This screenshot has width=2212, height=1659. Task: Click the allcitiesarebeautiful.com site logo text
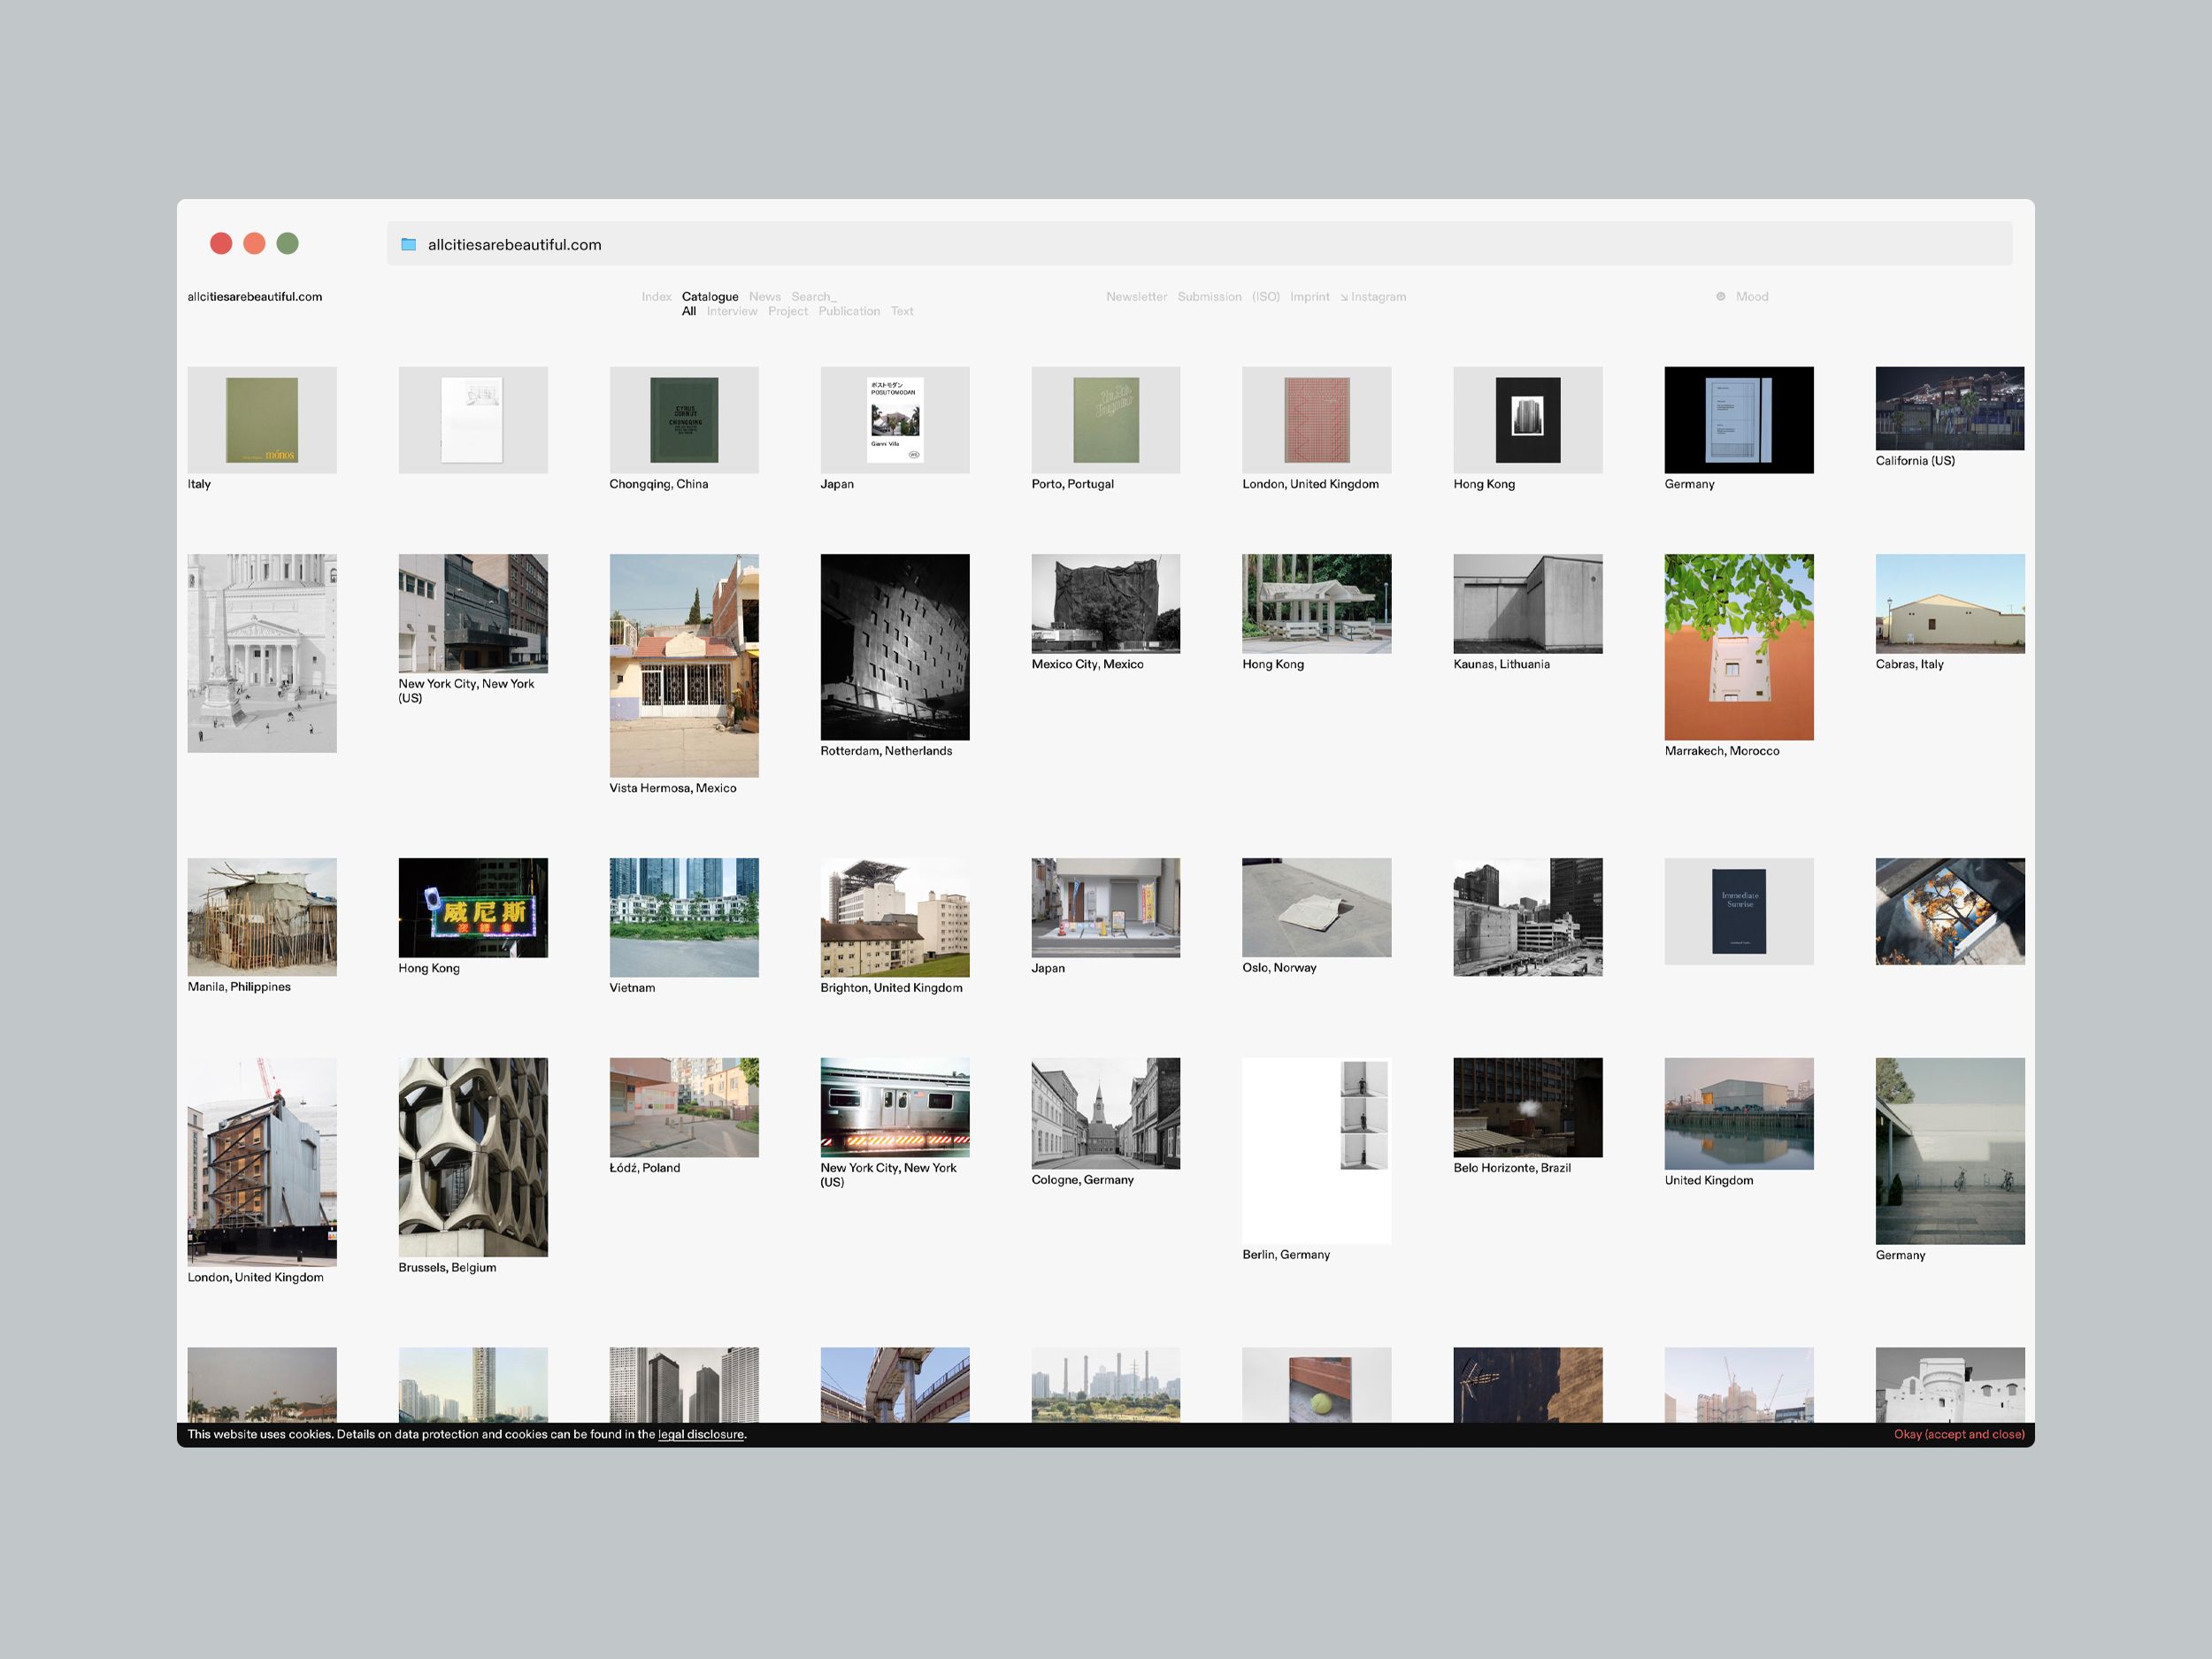click(254, 297)
